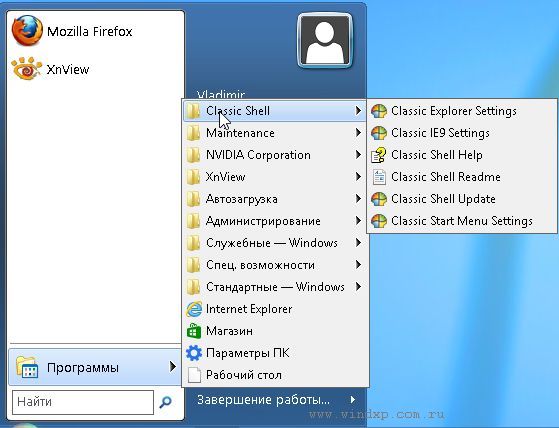
Task: Click the Classic Explorer Settings shell icon
Action: 379,111
